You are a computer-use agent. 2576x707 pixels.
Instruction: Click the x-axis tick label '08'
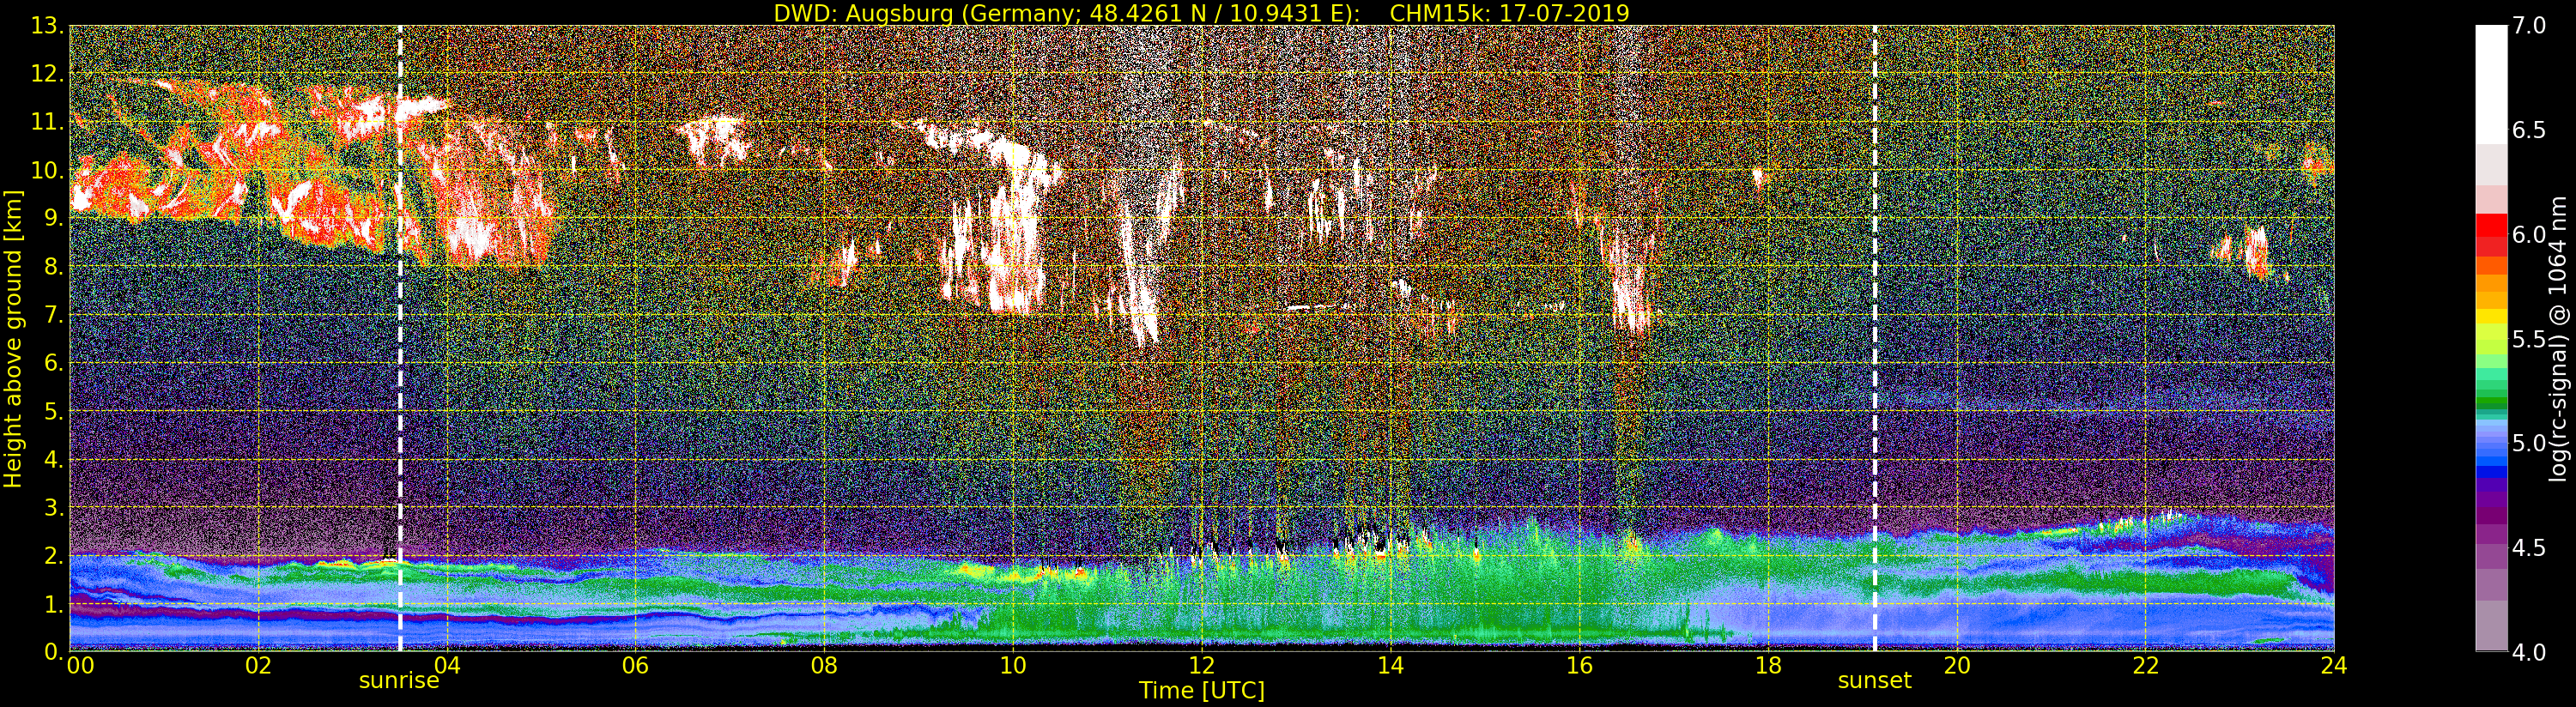coord(824,665)
